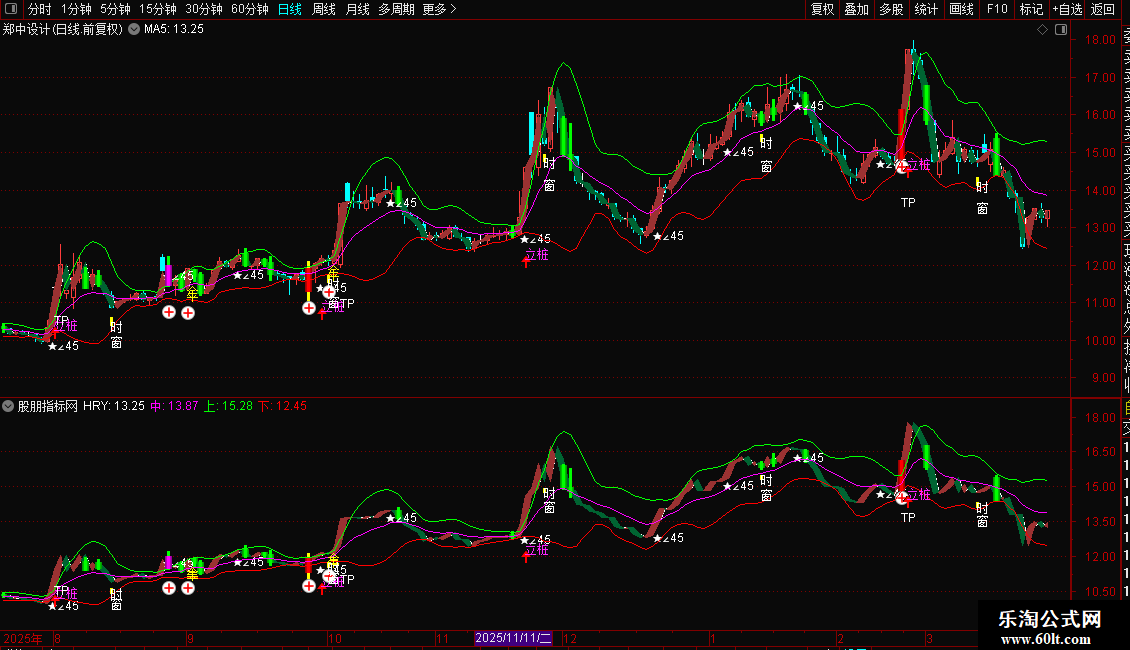This screenshot has height=650, width=1130.
Task: Open dropdown next to 郑中设计 title
Action: tap(134, 30)
